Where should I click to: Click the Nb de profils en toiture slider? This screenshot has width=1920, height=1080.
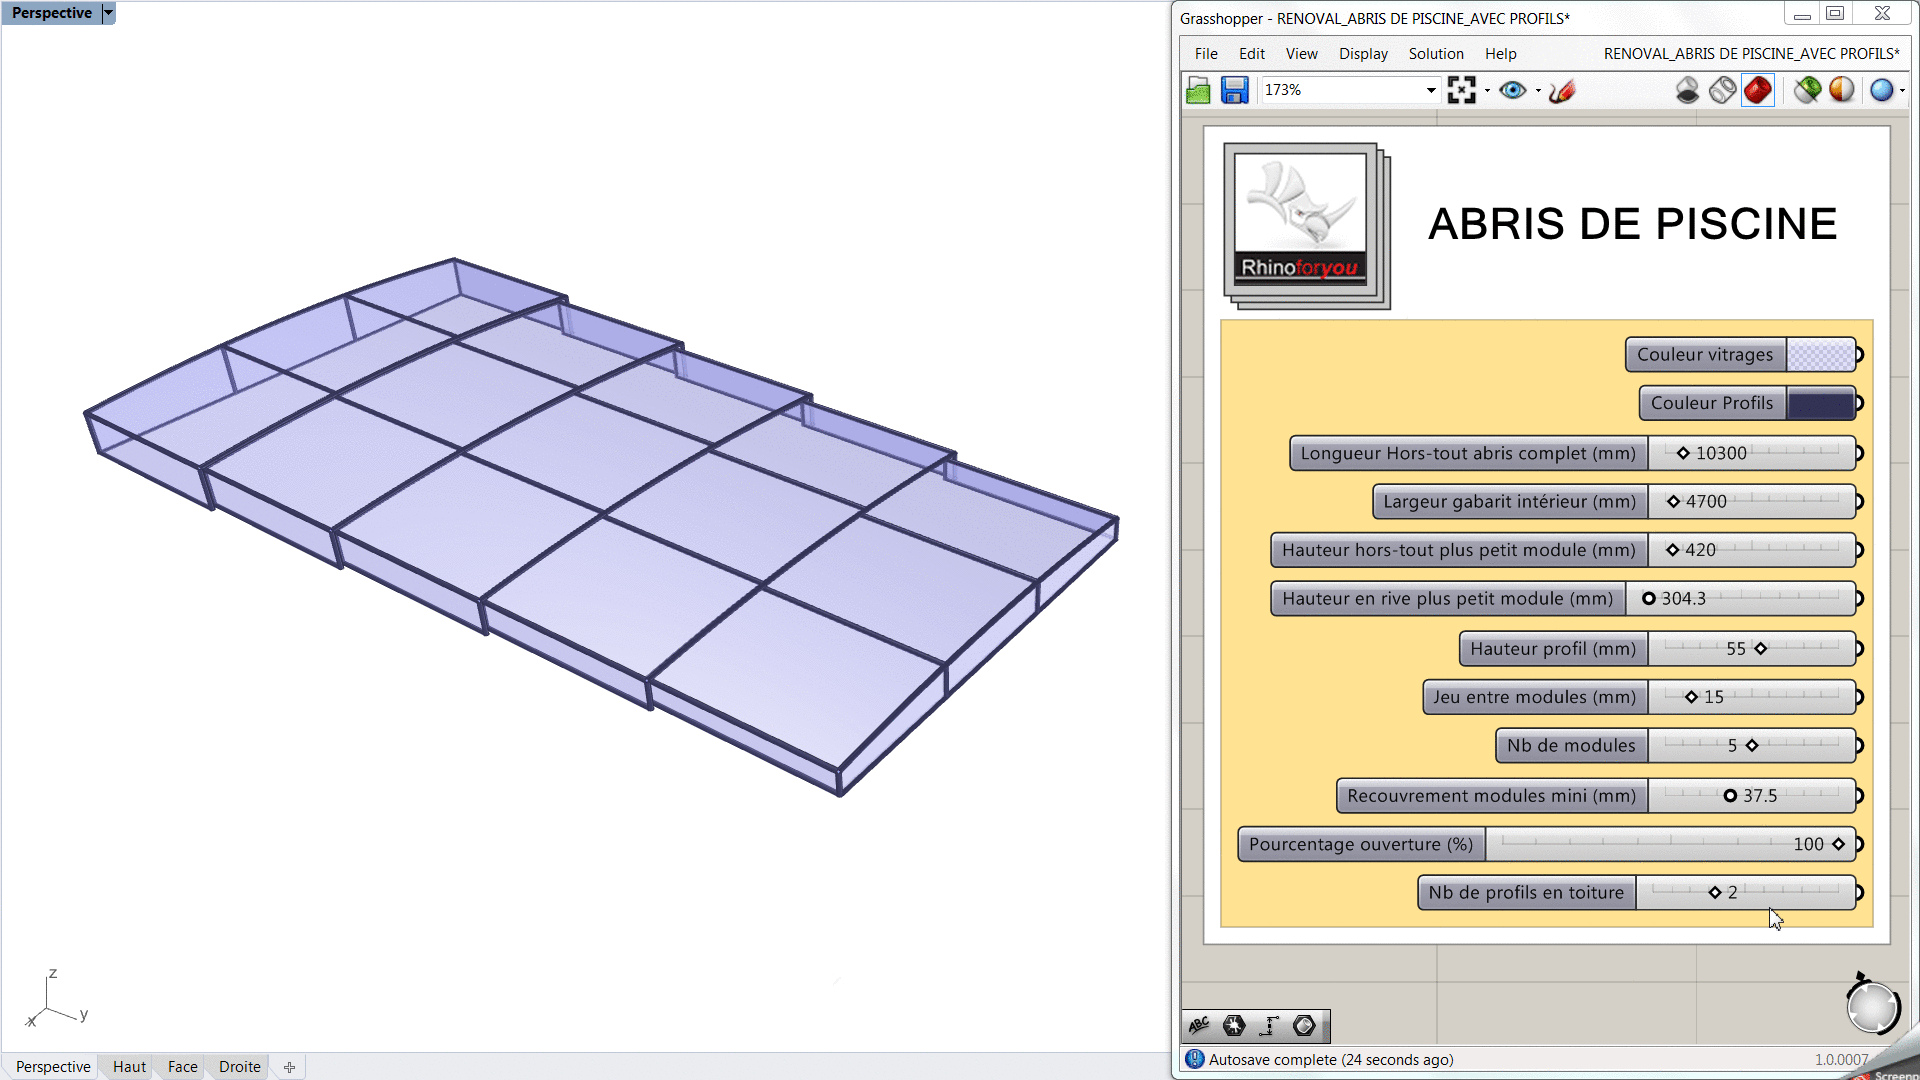[1745, 893]
